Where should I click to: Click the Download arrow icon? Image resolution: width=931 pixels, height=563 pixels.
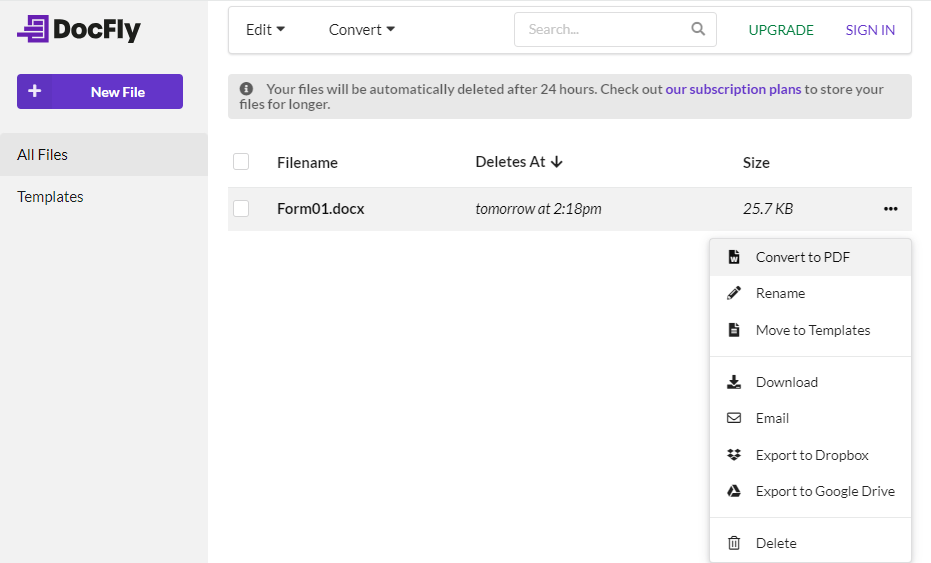(x=734, y=382)
